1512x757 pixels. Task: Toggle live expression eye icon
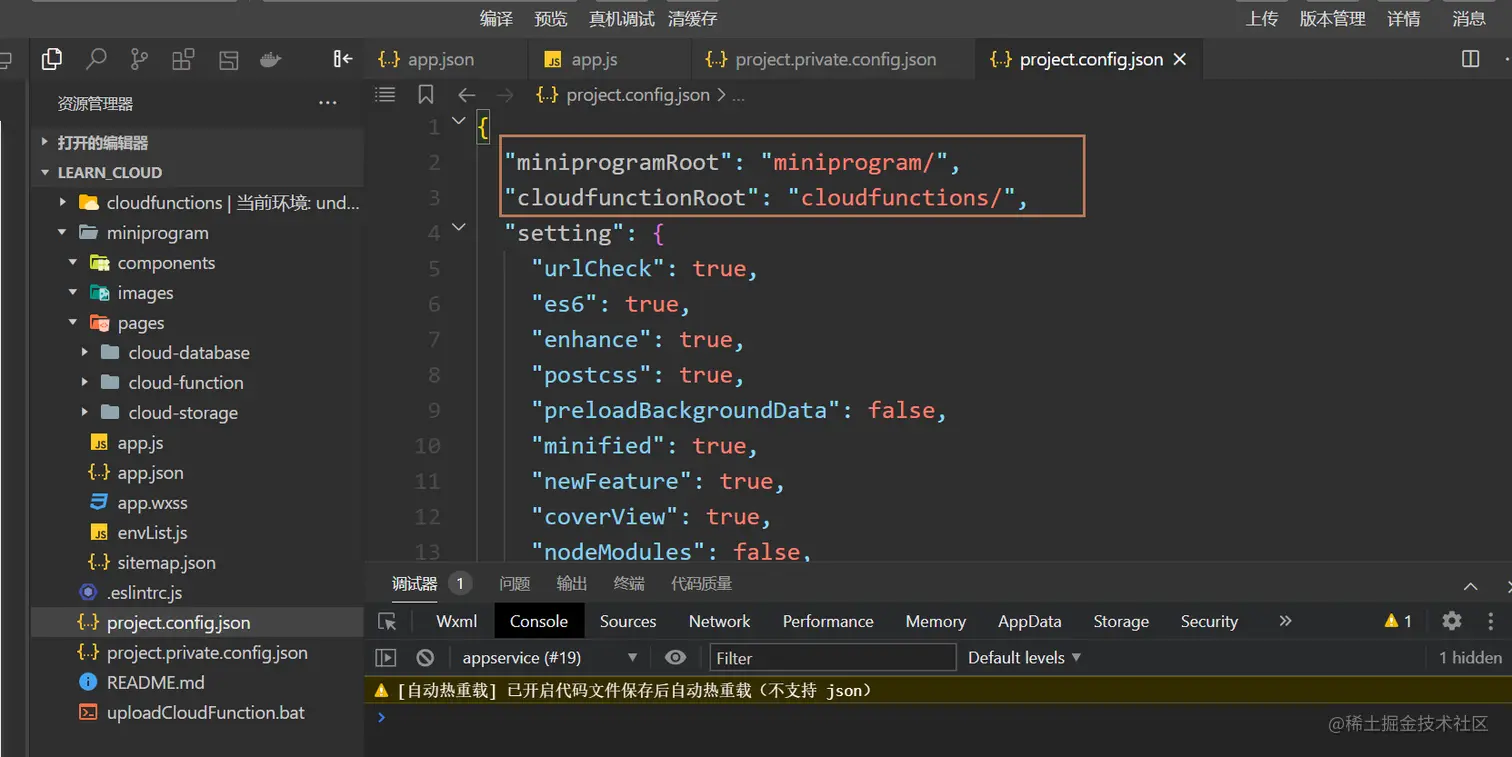coord(675,657)
